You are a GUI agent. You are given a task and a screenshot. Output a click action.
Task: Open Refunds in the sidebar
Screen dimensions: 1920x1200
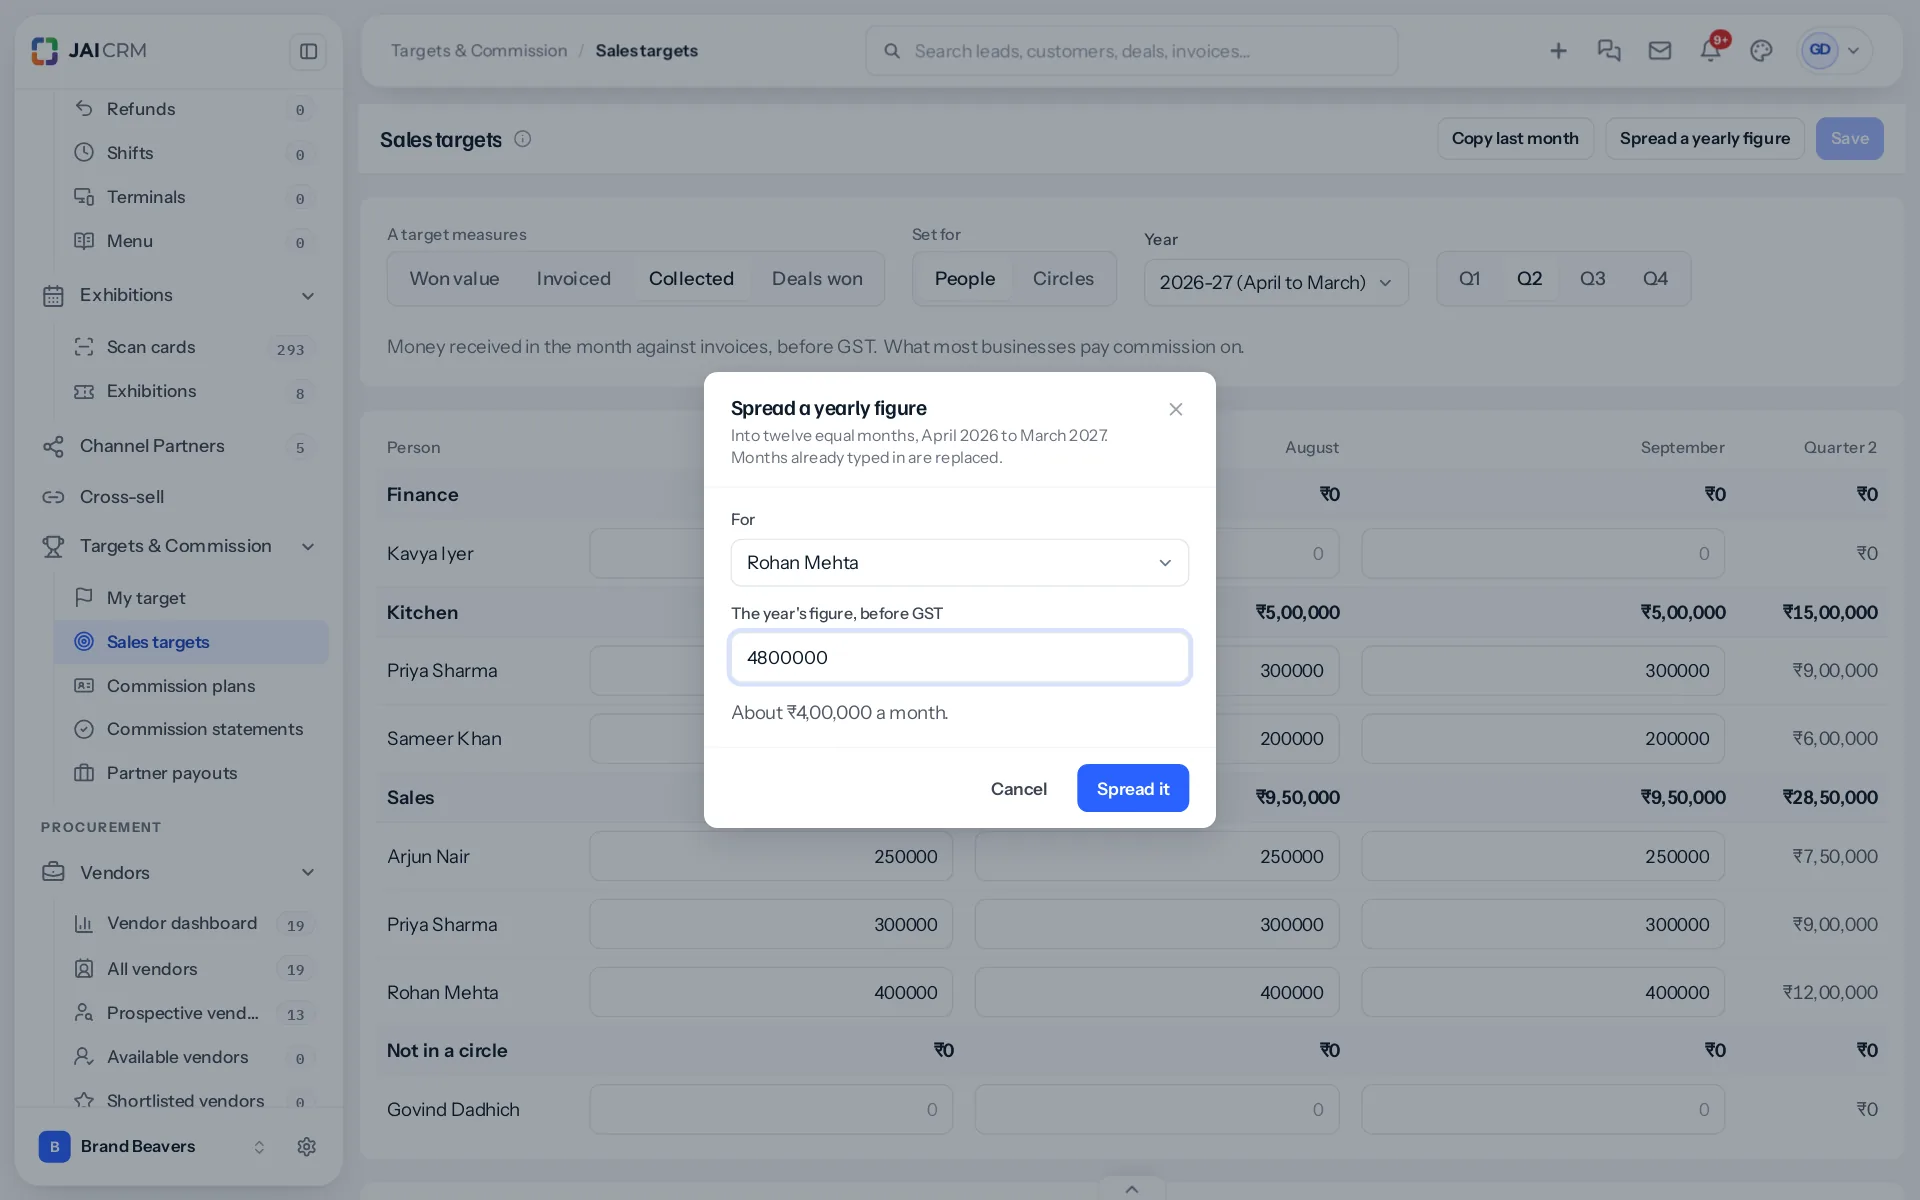point(191,109)
